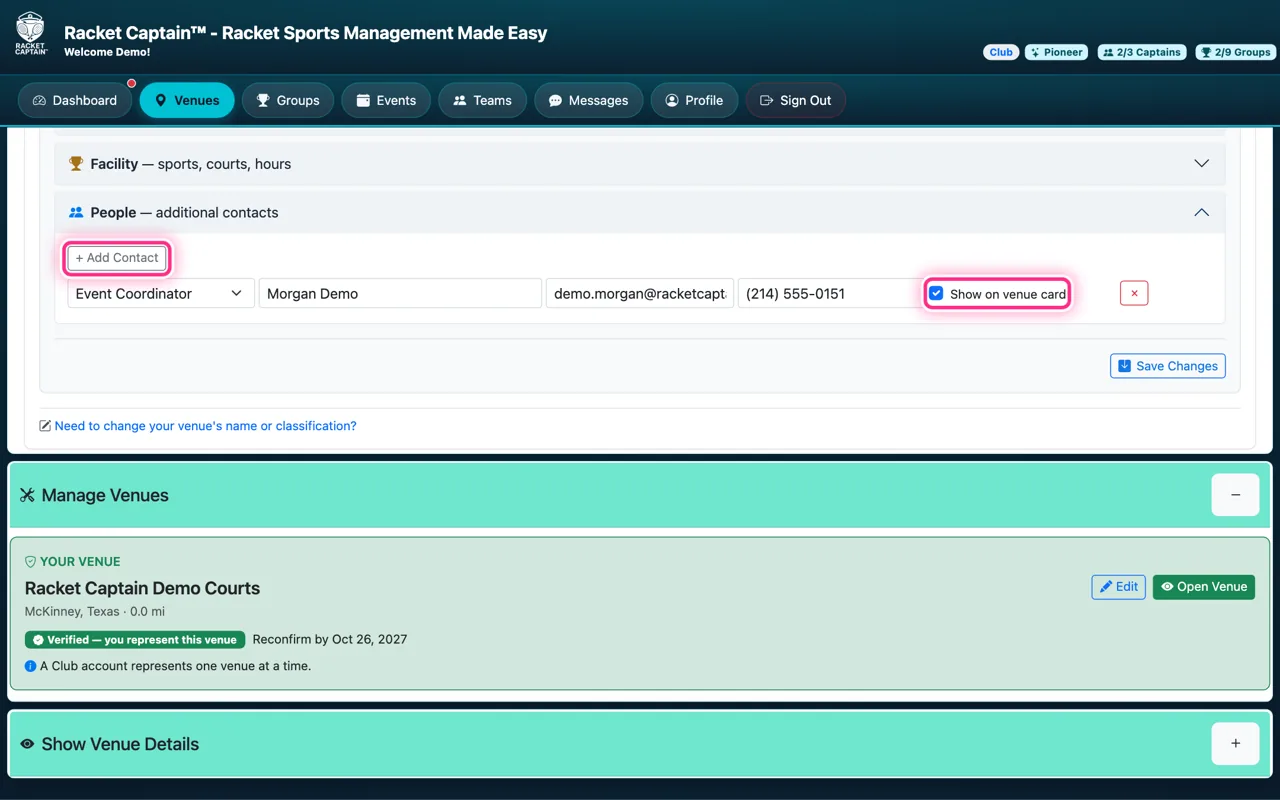Remove the Morgan Demo contact row

pos(1134,293)
